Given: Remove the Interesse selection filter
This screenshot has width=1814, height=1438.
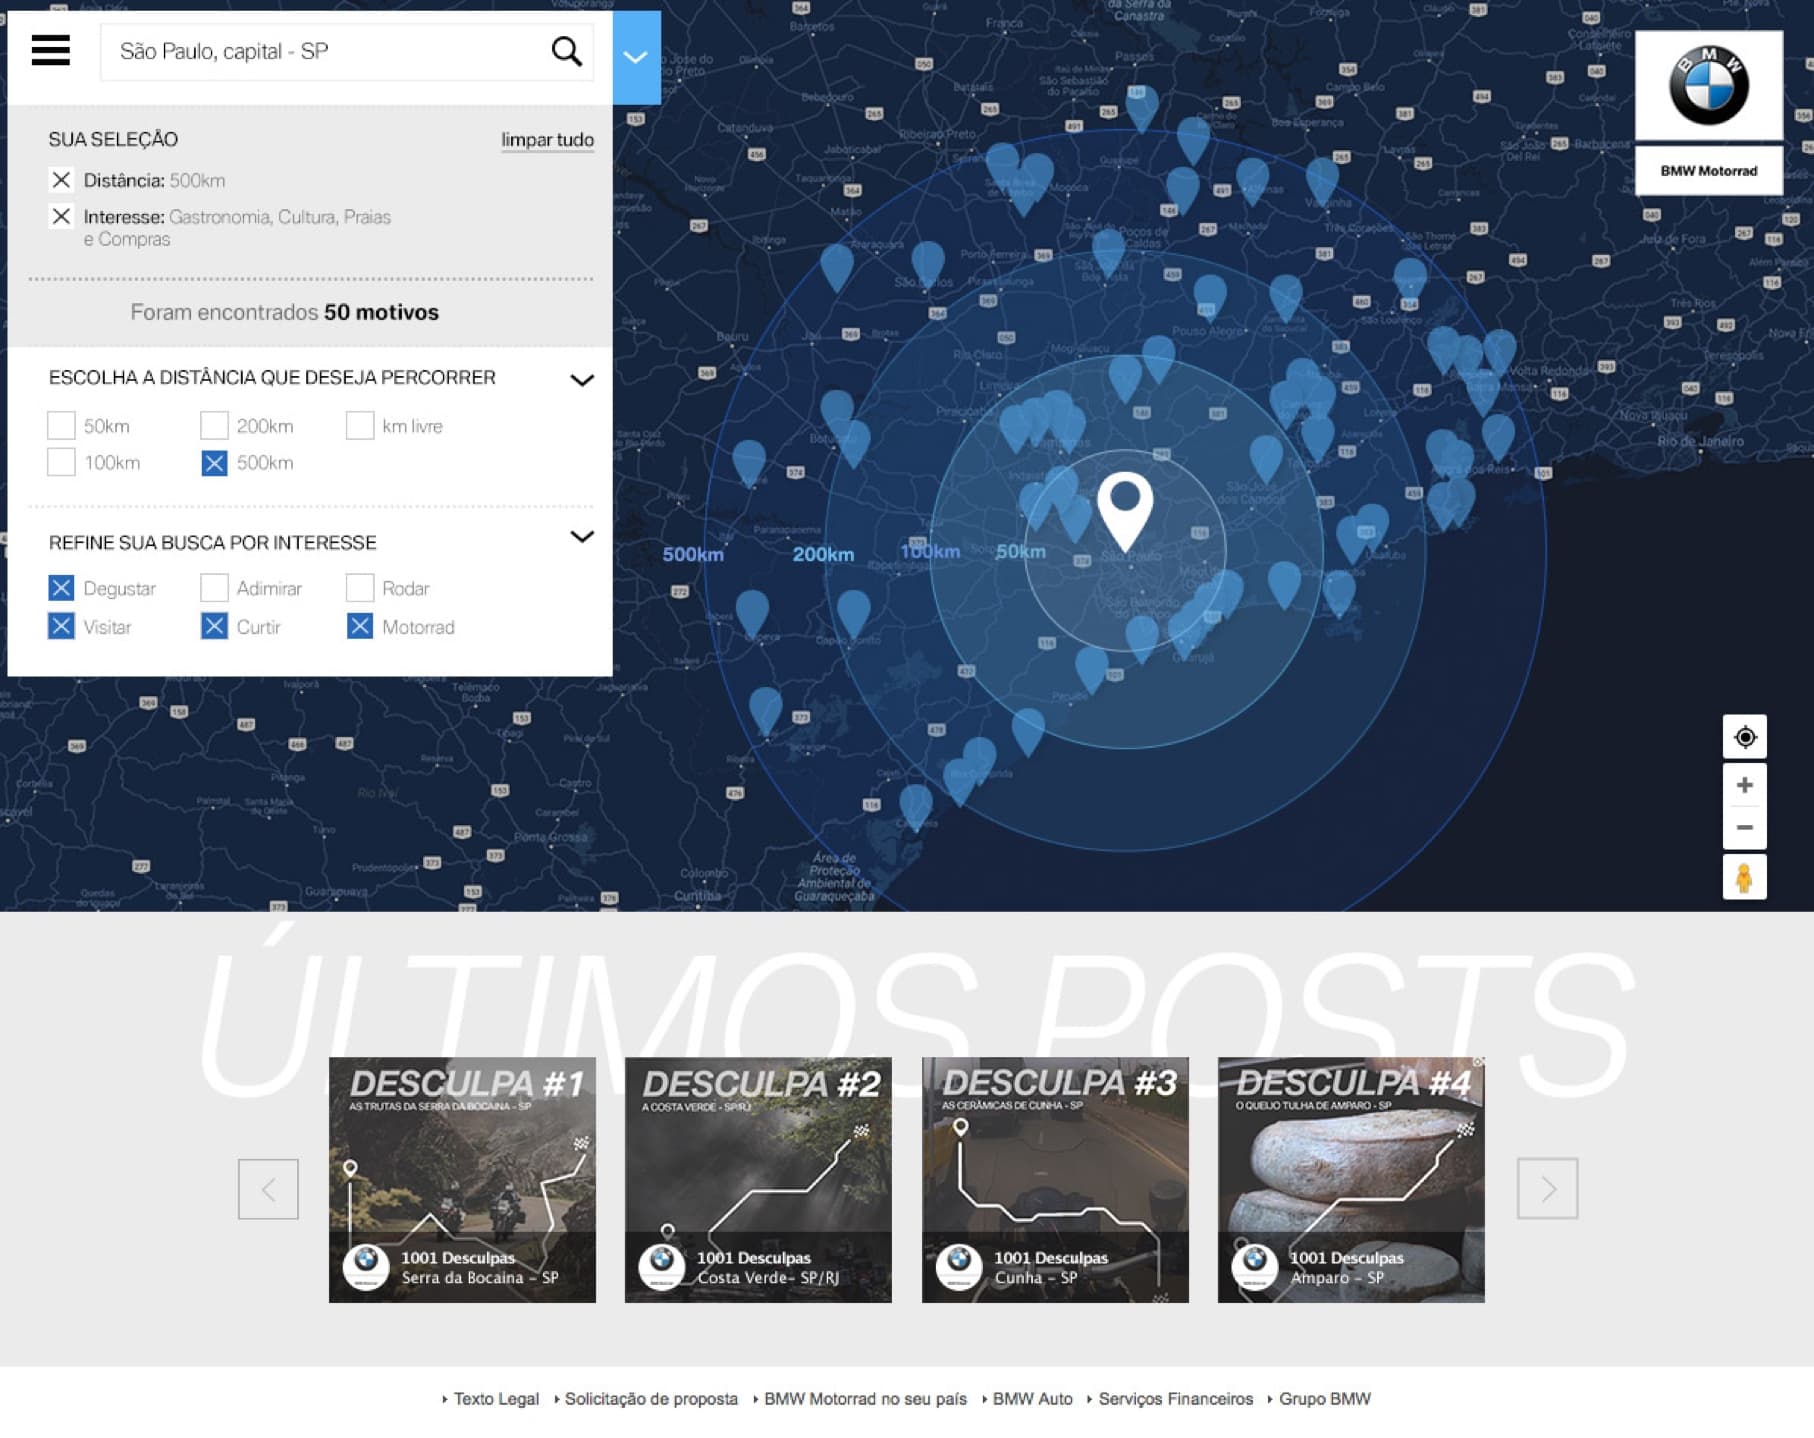Looking at the screenshot, I should point(61,217).
